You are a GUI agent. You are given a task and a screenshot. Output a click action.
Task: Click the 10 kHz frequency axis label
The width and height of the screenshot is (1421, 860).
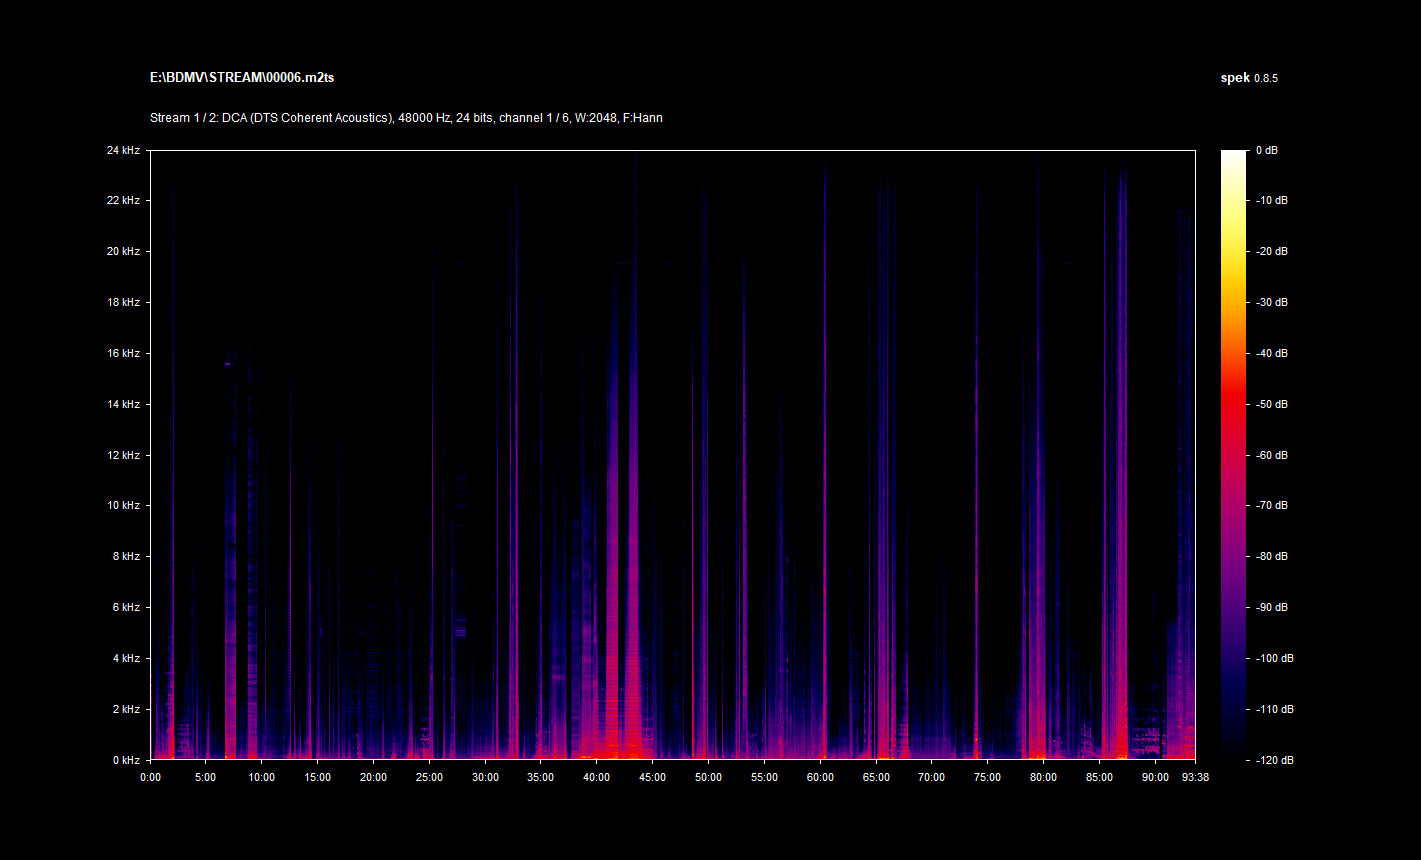[123, 506]
